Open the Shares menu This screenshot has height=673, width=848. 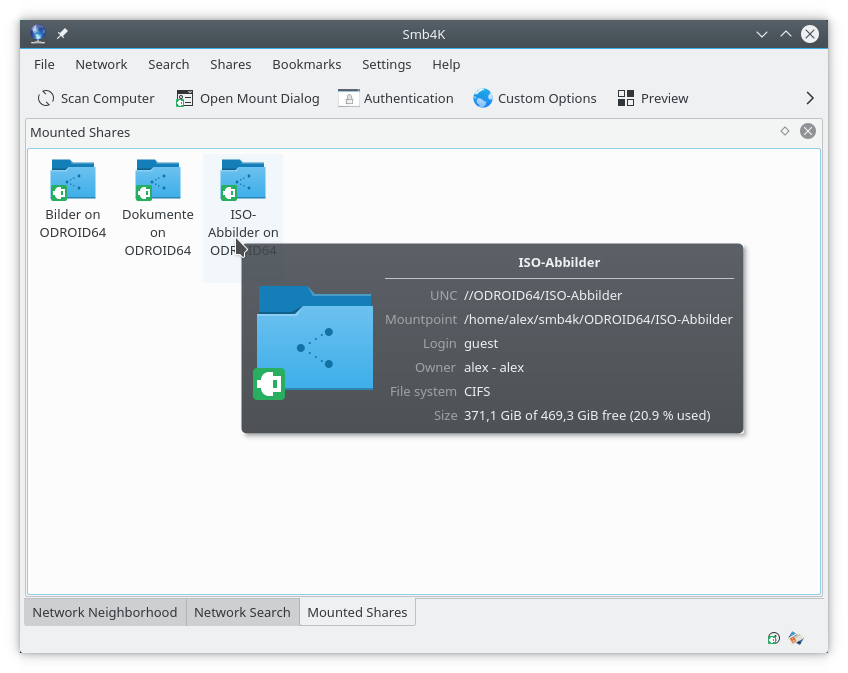pos(230,64)
